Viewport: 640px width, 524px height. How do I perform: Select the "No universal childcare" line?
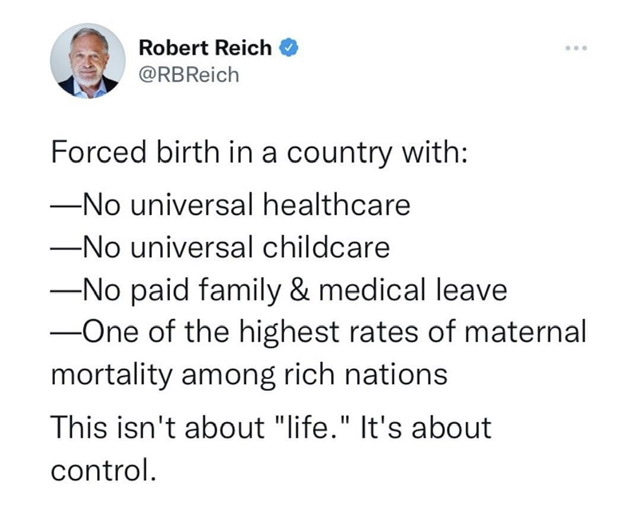(x=220, y=247)
